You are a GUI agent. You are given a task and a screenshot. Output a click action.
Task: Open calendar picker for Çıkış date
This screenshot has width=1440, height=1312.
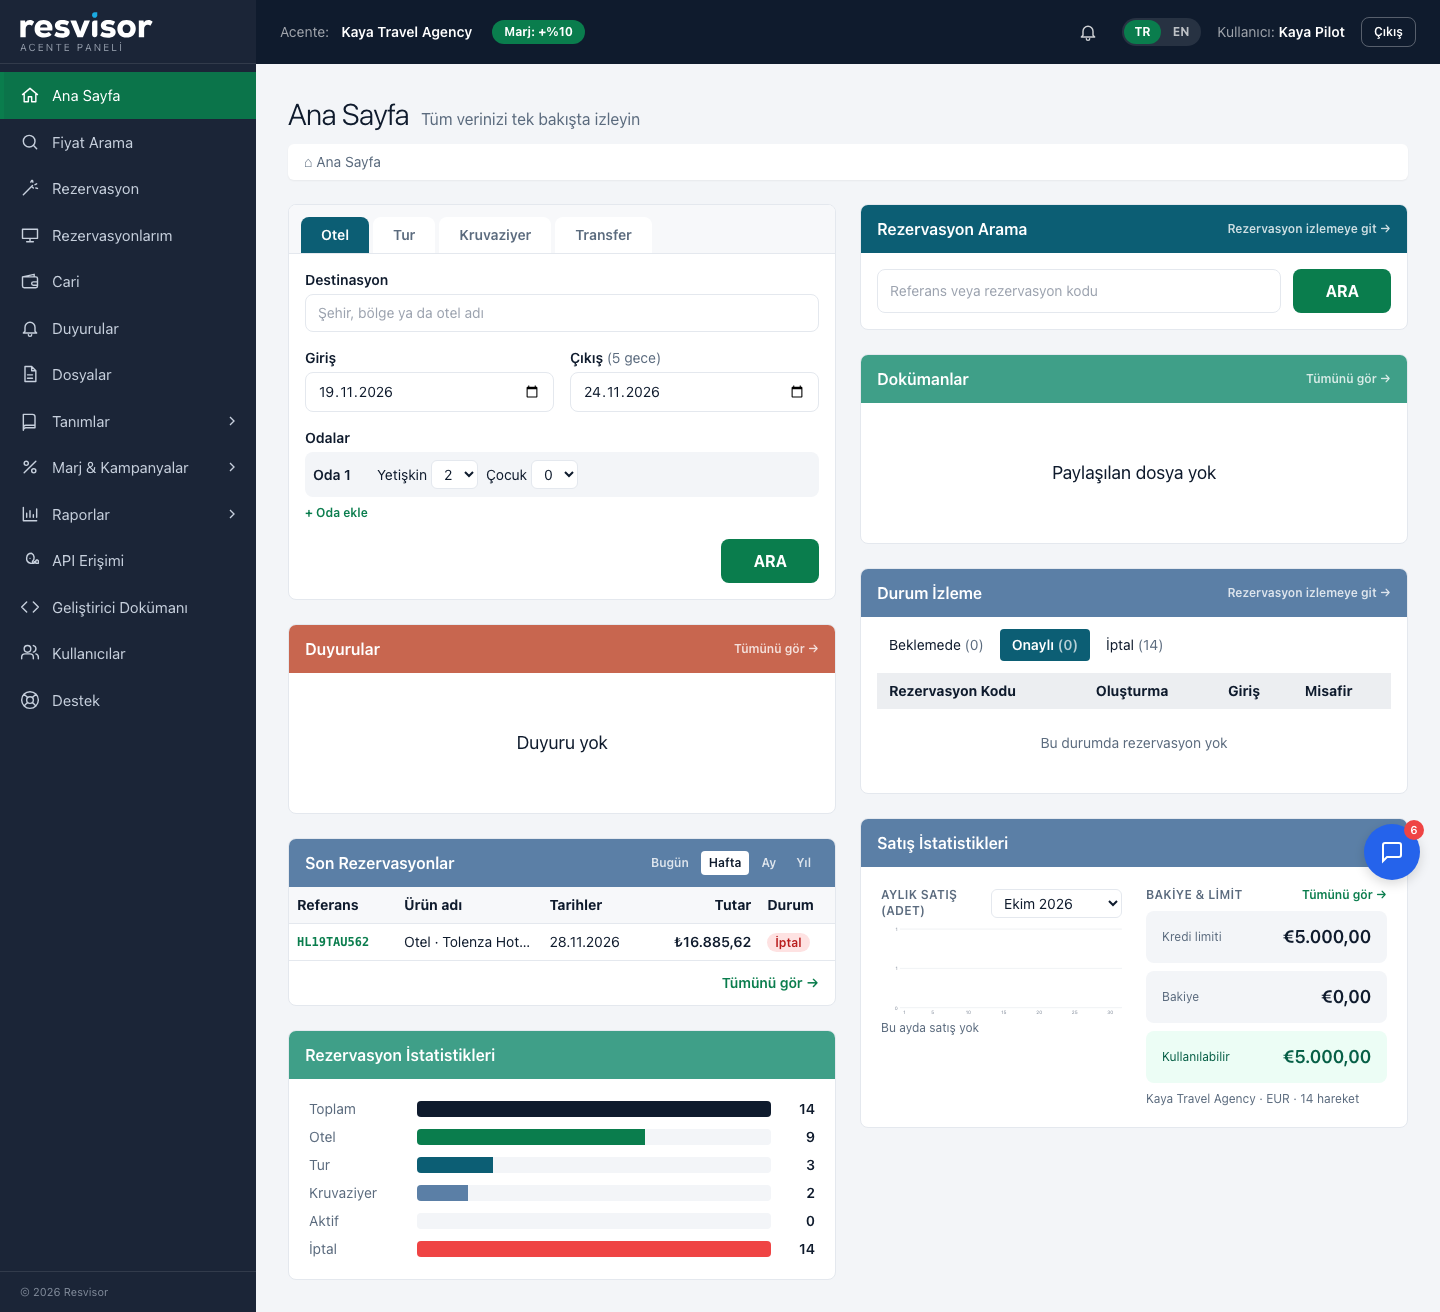tap(797, 392)
